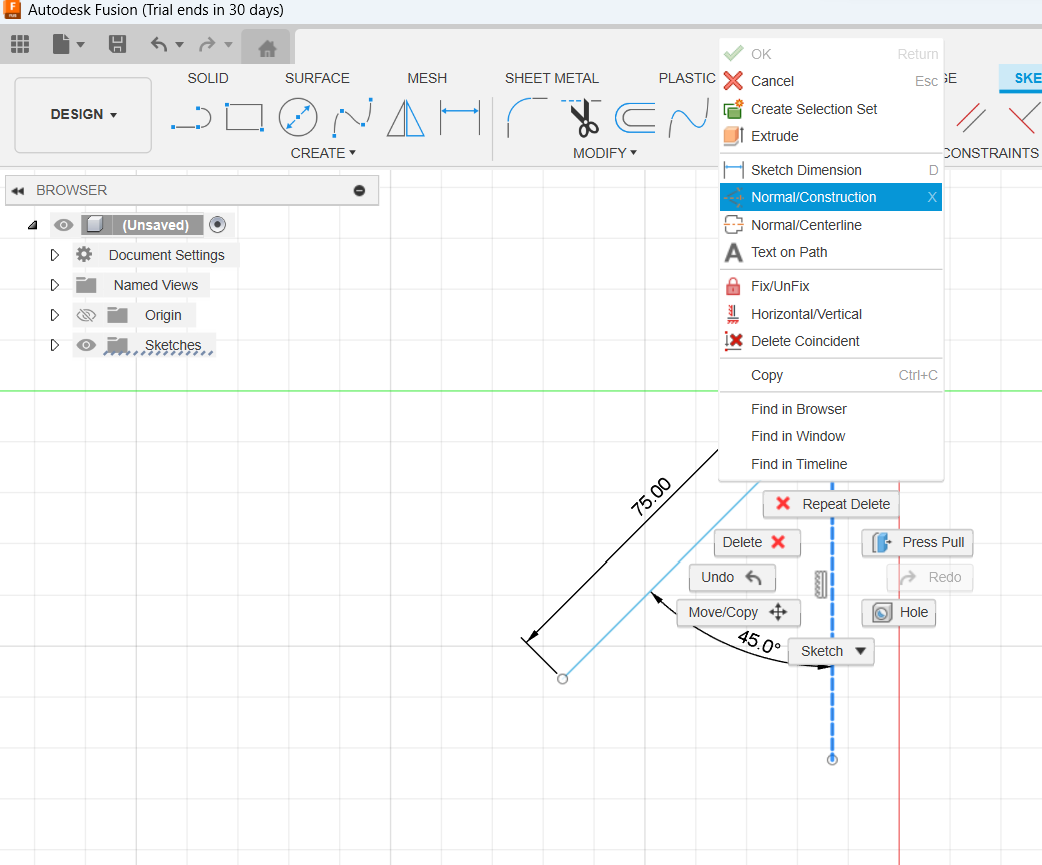Choose Horizontal/Vertical from the context menu

click(831, 314)
